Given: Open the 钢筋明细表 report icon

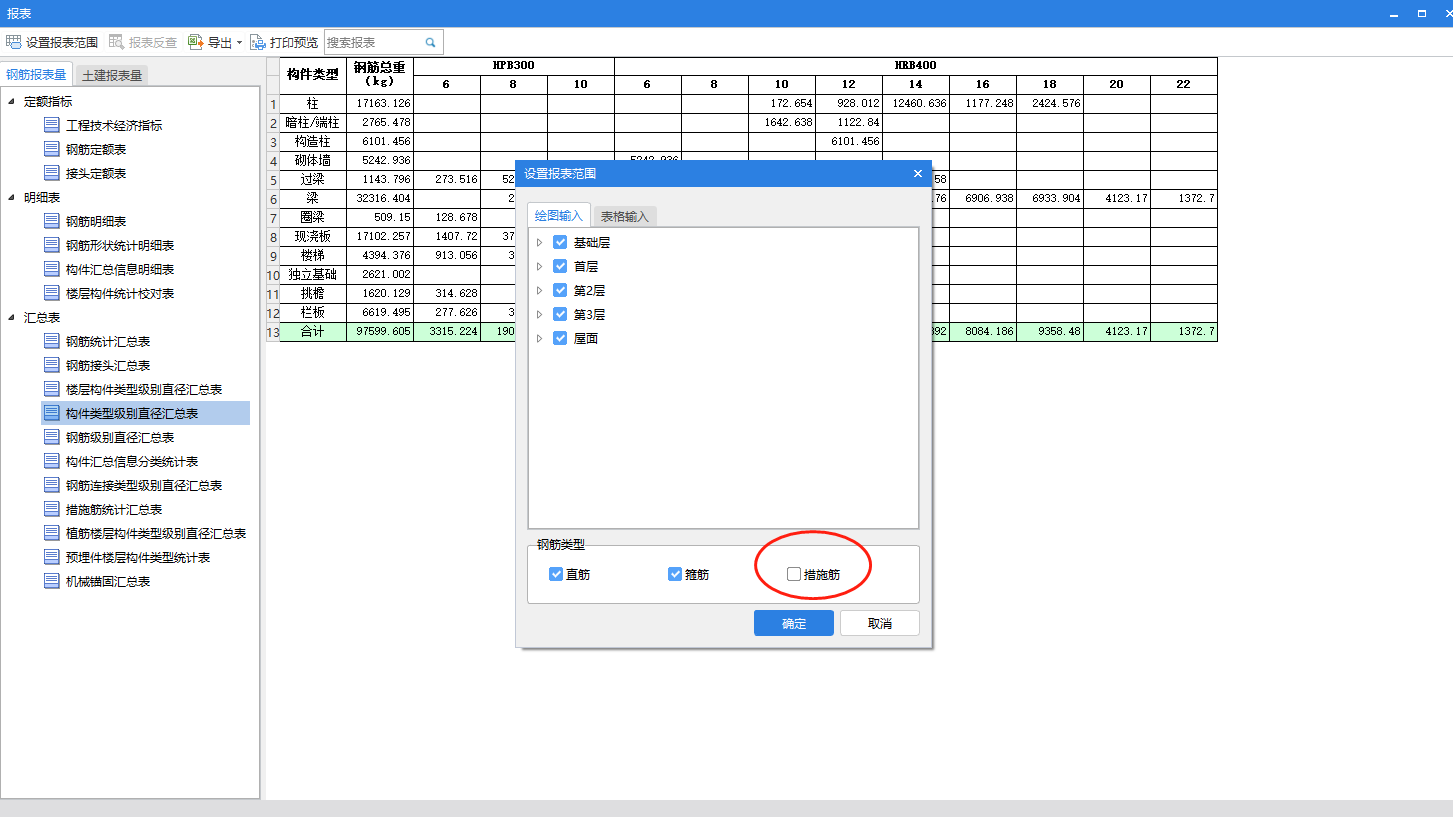Looking at the screenshot, I should tap(52, 221).
